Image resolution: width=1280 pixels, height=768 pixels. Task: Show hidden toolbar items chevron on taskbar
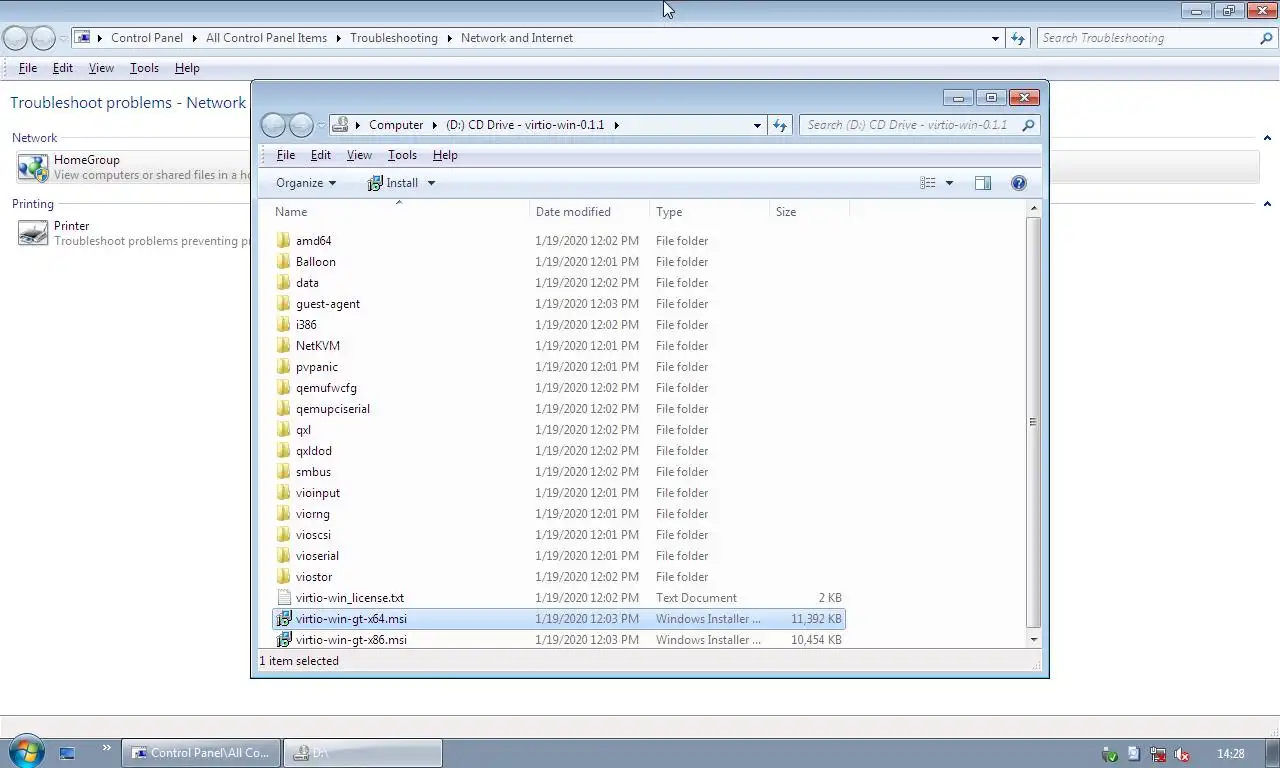tap(106, 748)
